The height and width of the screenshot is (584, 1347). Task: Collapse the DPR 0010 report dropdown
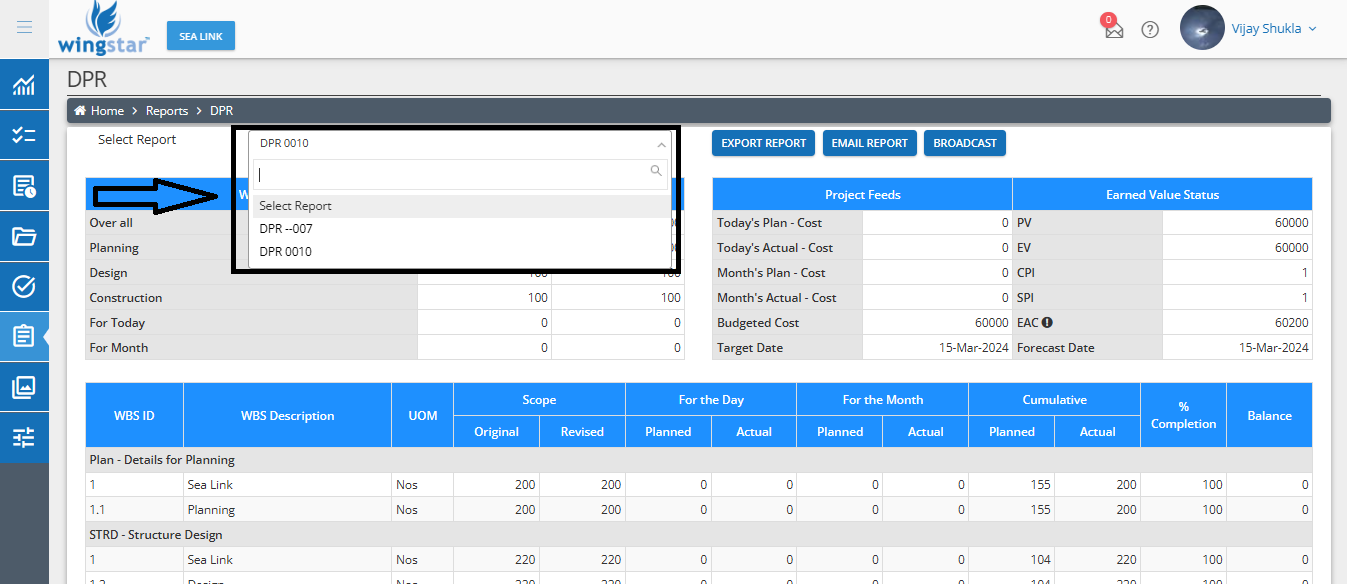[460, 143]
